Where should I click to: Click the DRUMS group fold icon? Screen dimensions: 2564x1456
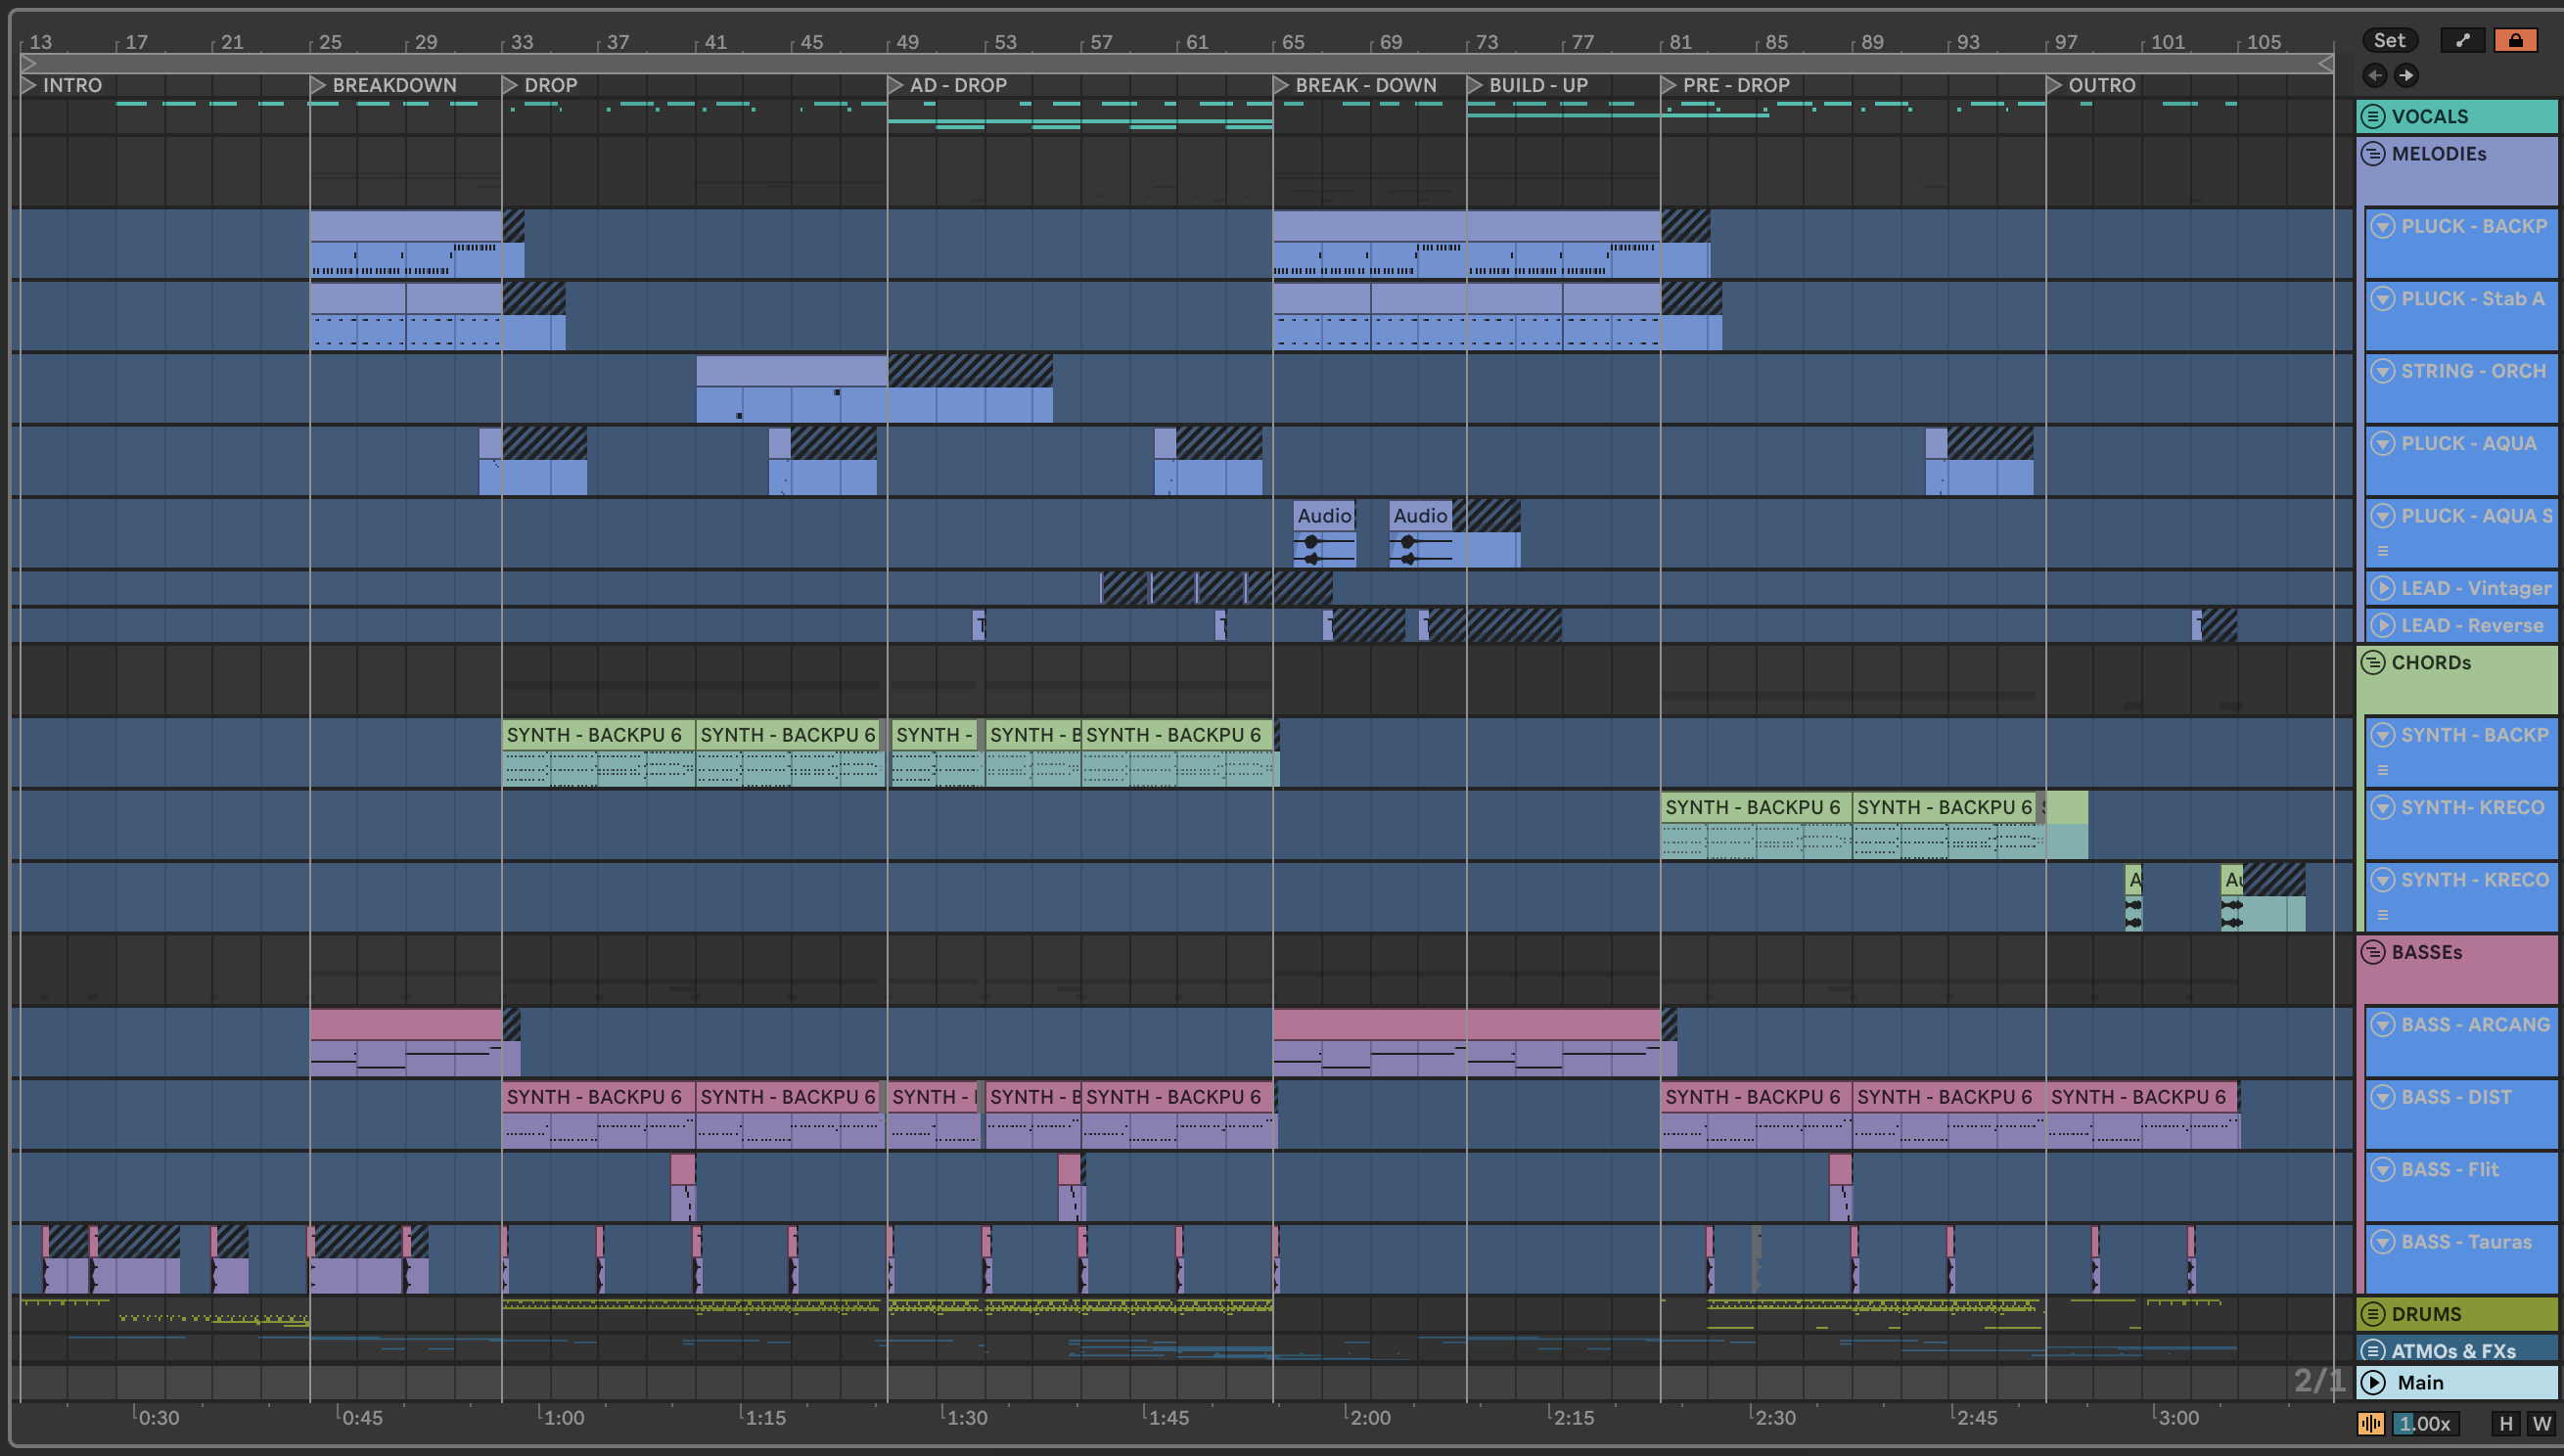[2372, 1314]
